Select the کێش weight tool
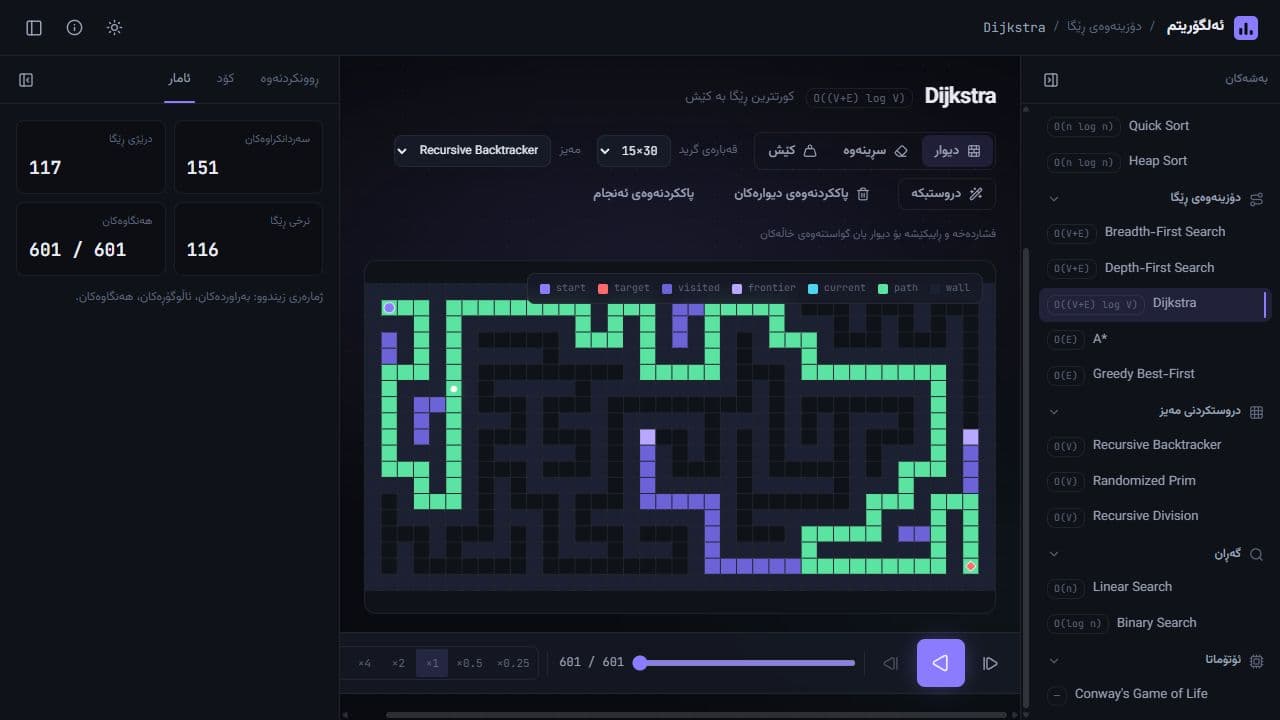Image resolution: width=1280 pixels, height=720 pixels. tap(793, 150)
